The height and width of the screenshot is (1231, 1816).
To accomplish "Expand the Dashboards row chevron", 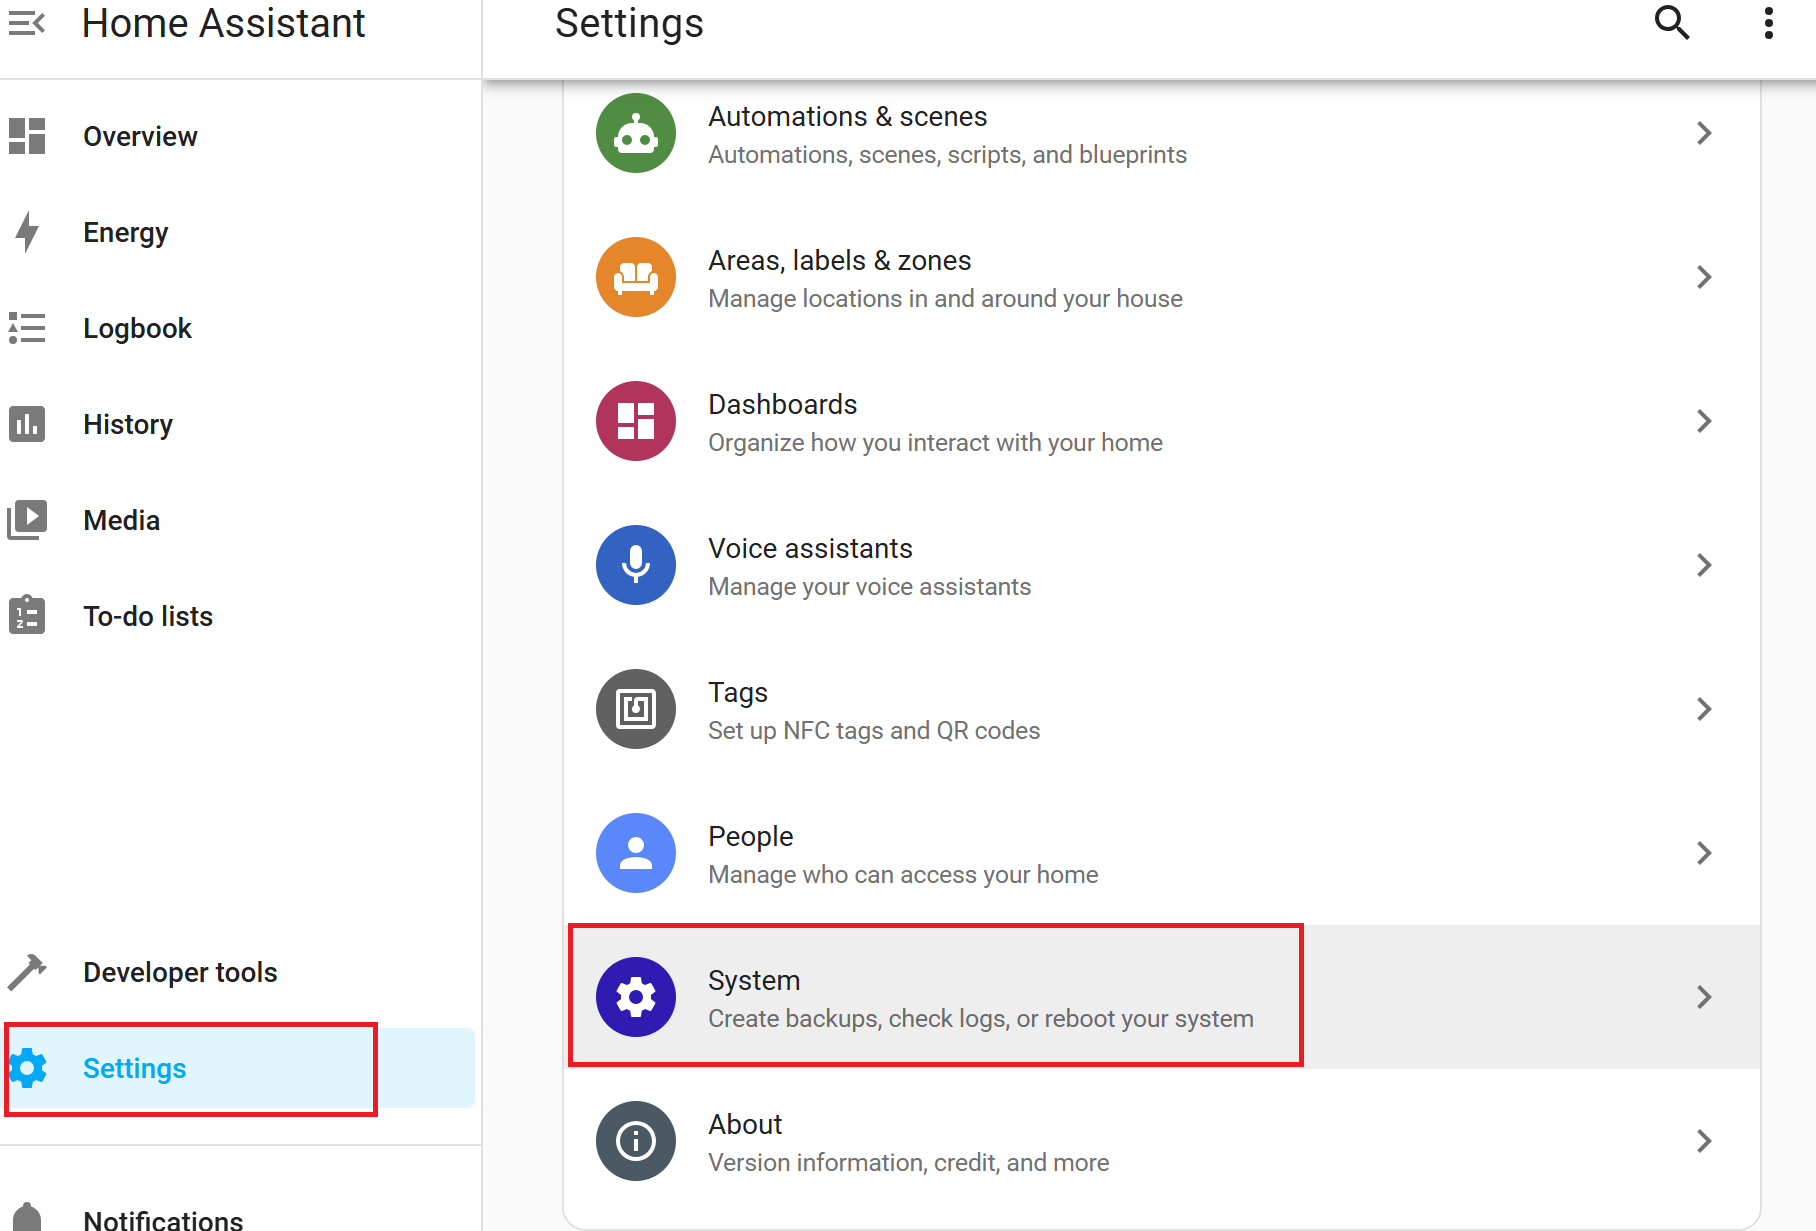I will coord(1704,421).
